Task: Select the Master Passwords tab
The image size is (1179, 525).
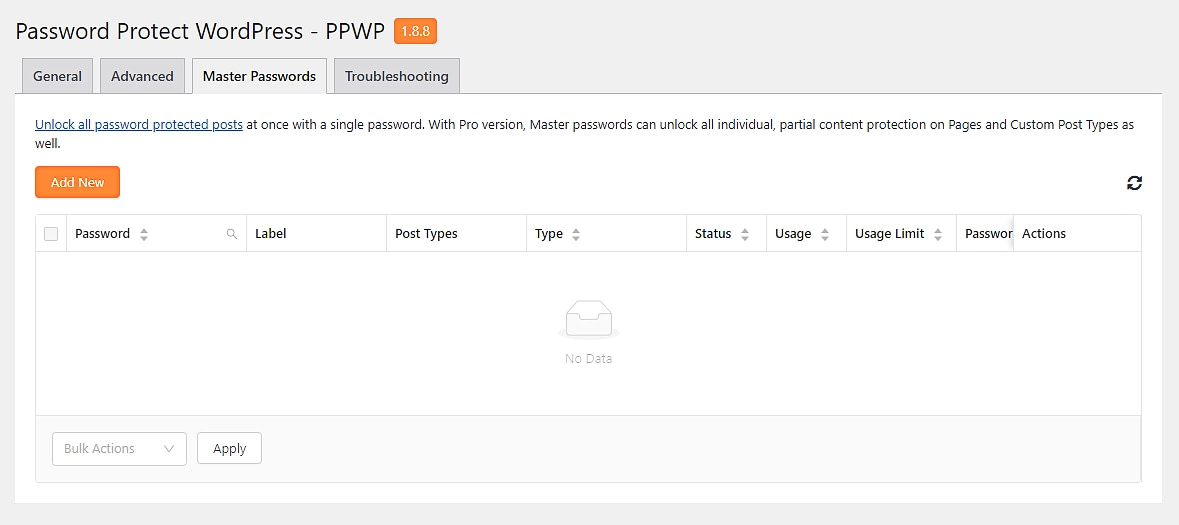Action: [x=259, y=76]
